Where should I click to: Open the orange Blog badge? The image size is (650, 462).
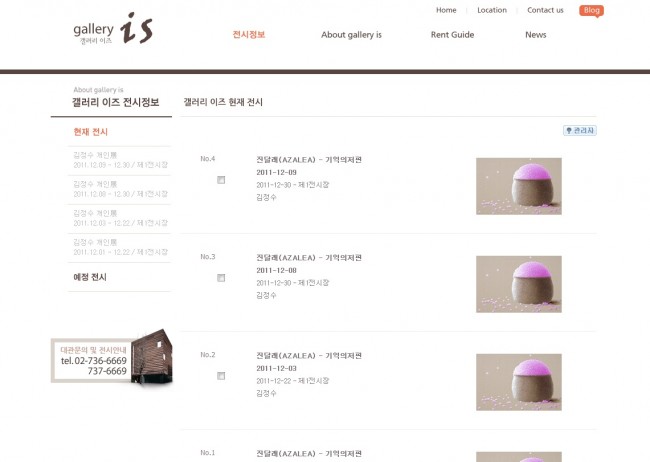coord(591,10)
